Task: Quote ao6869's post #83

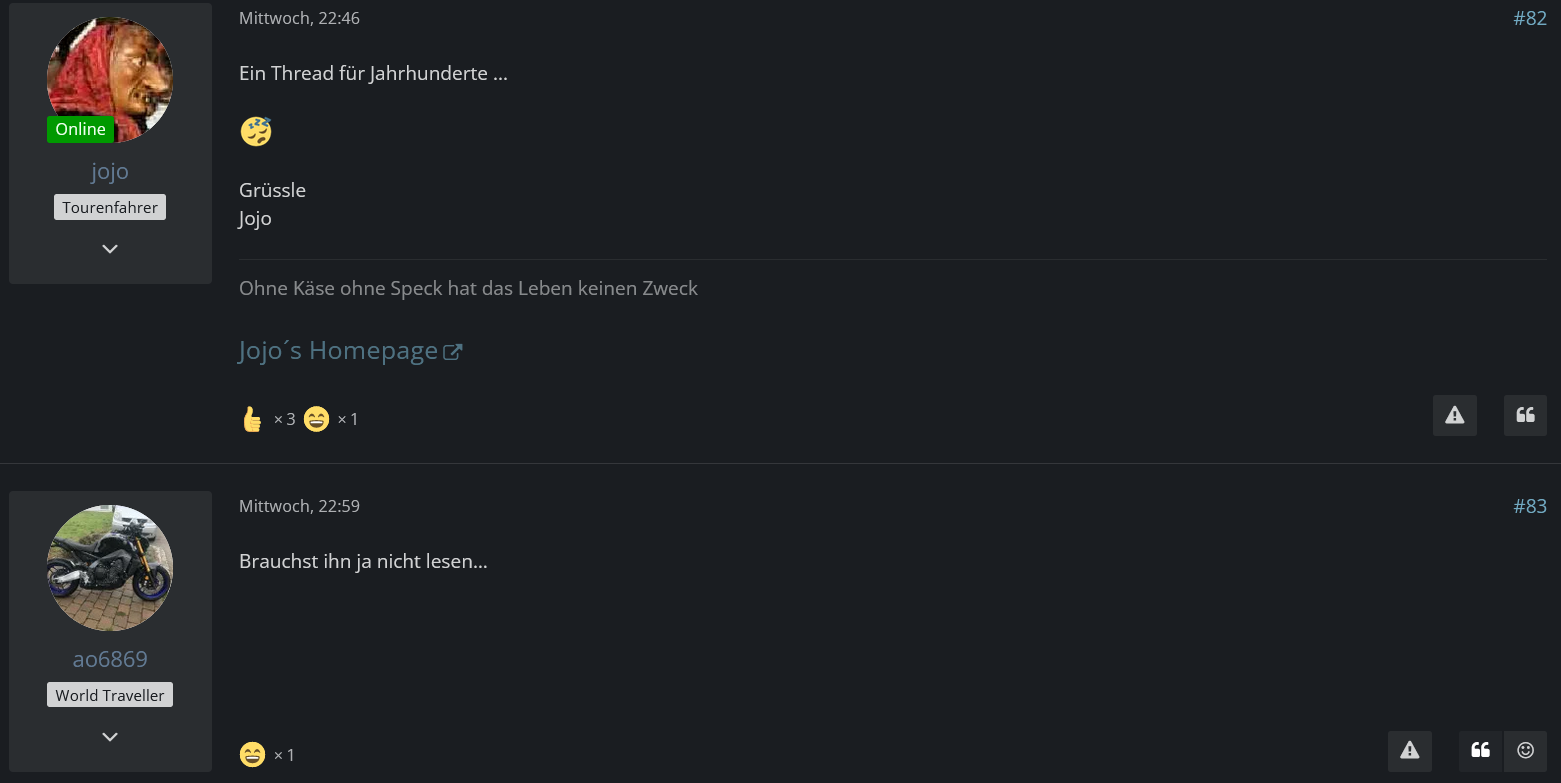Action: click(1481, 751)
